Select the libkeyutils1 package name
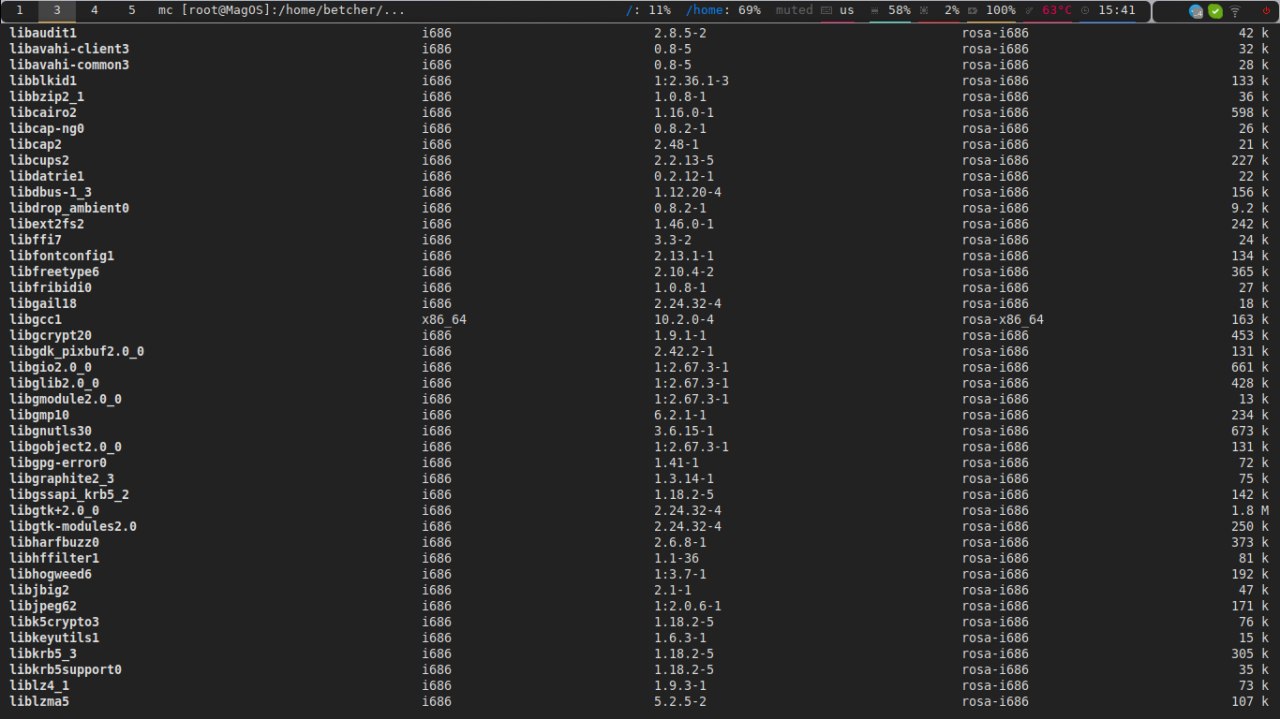1280x719 pixels. (54, 638)
